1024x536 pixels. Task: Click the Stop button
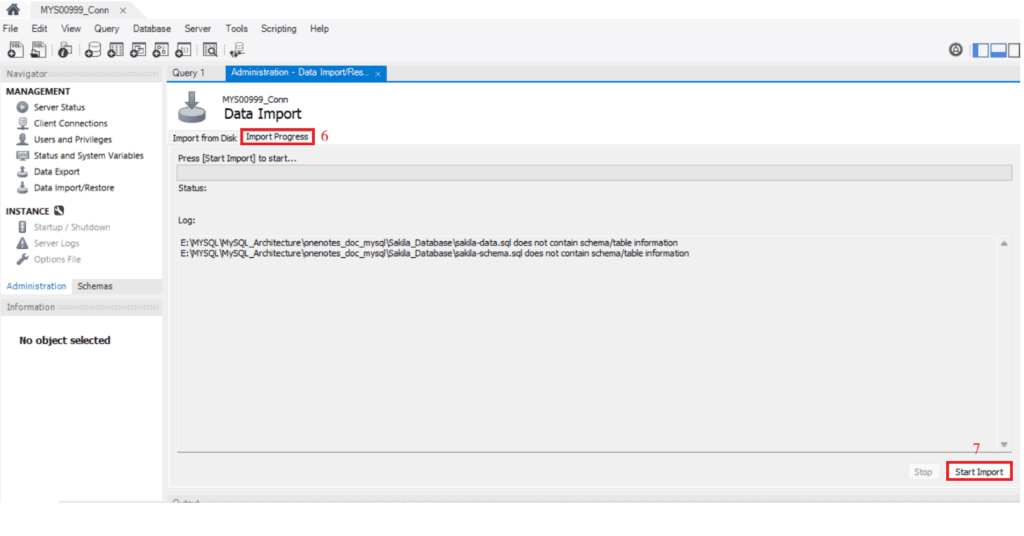click(x=923, y=471)
